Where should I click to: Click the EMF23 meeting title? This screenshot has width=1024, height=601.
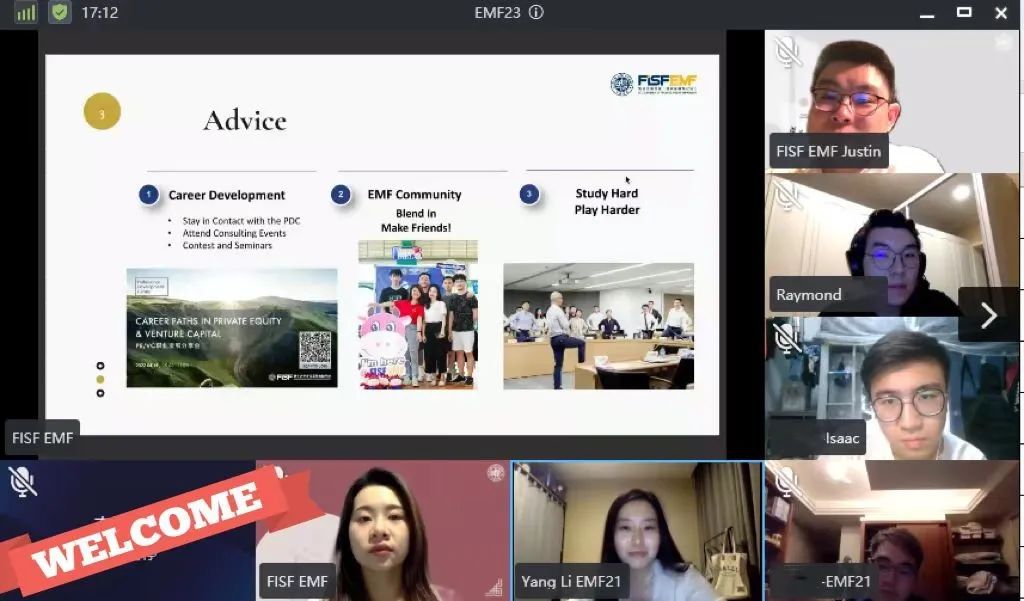498,13
